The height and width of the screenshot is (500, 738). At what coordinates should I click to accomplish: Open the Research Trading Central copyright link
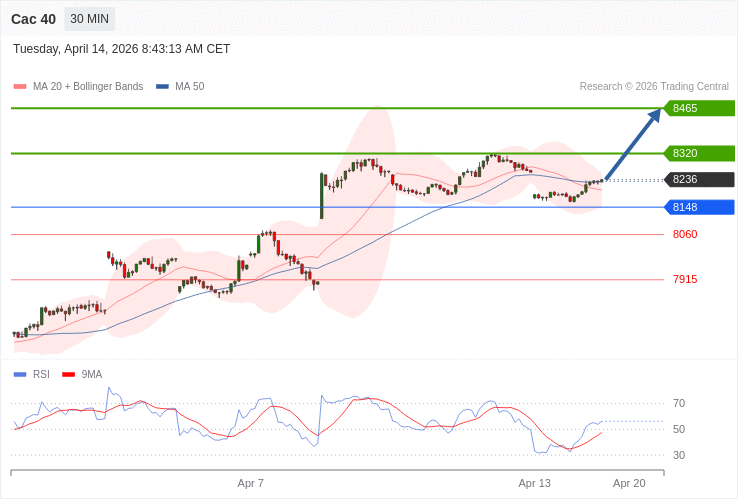pyautogui.click(x=654, y=87)
